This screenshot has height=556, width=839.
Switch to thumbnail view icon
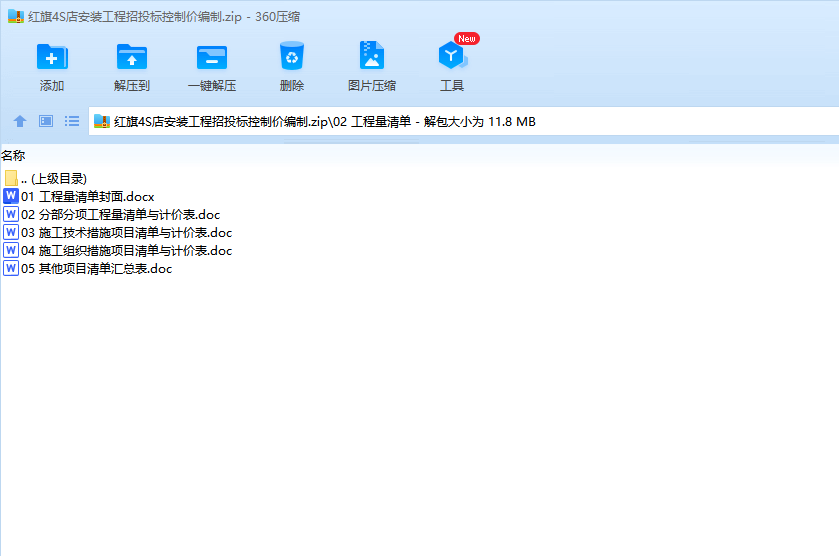[x=46, y=121]
